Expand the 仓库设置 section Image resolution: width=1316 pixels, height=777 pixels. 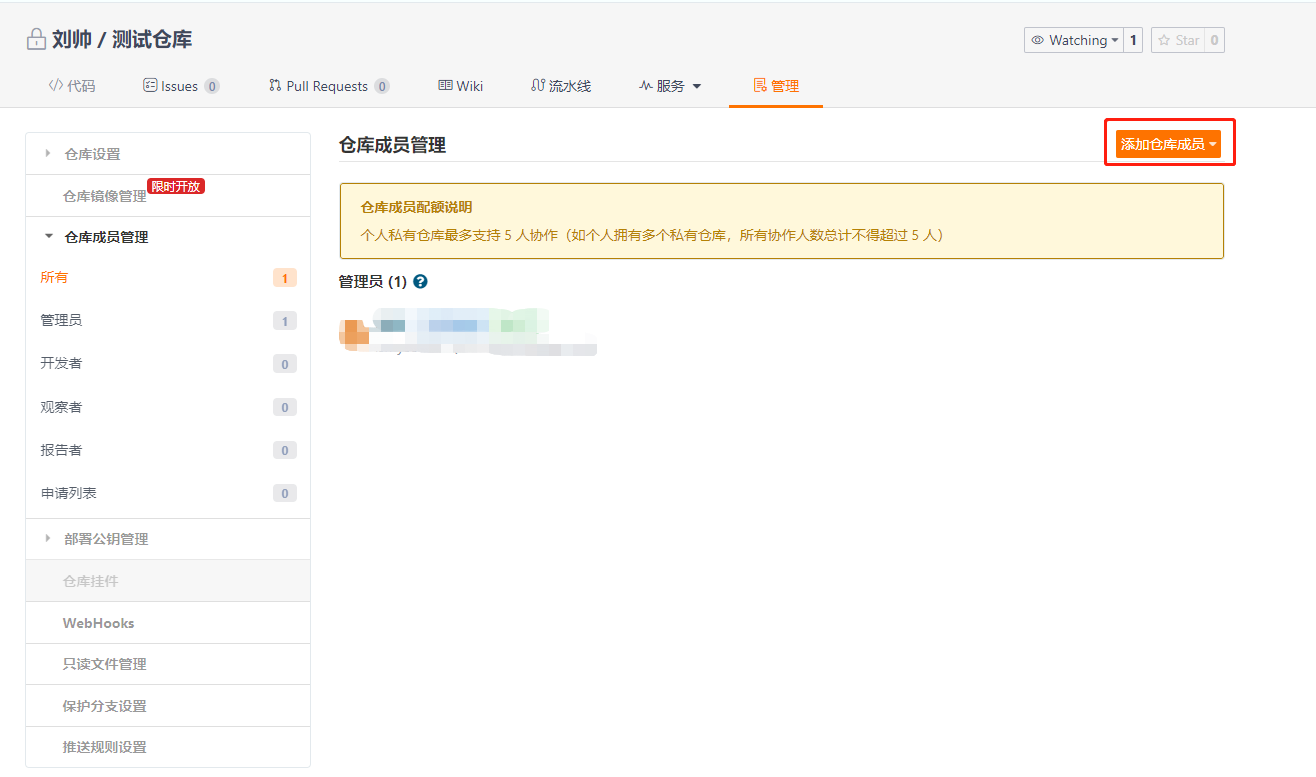tap(168, 154)
